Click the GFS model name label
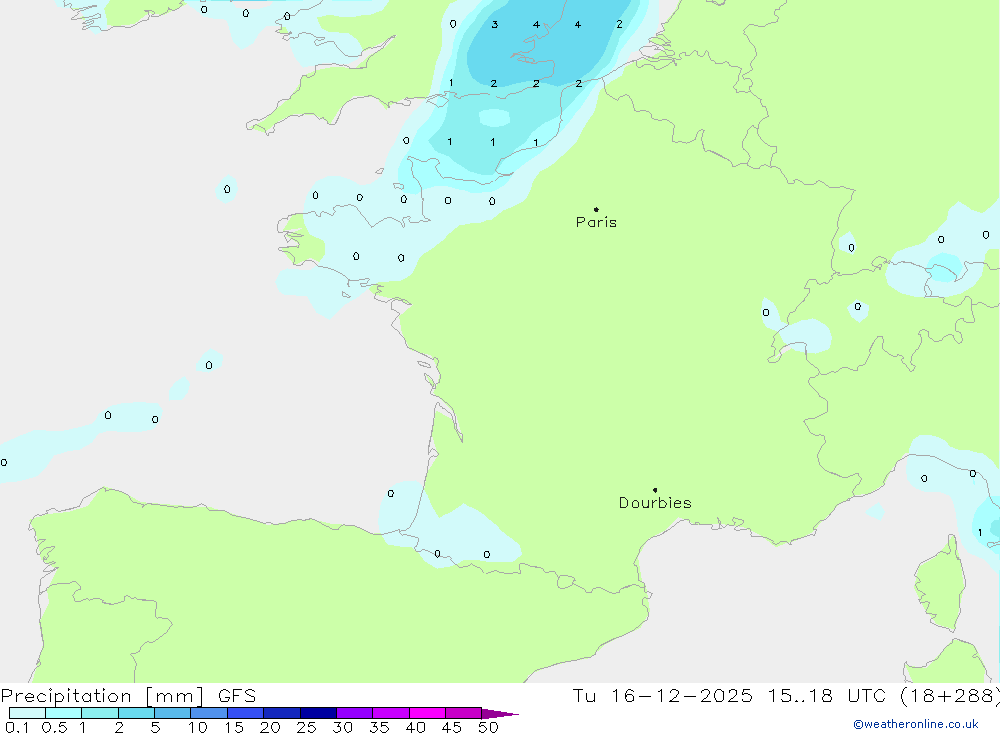 pyautogui.click(x=237, y=696)
